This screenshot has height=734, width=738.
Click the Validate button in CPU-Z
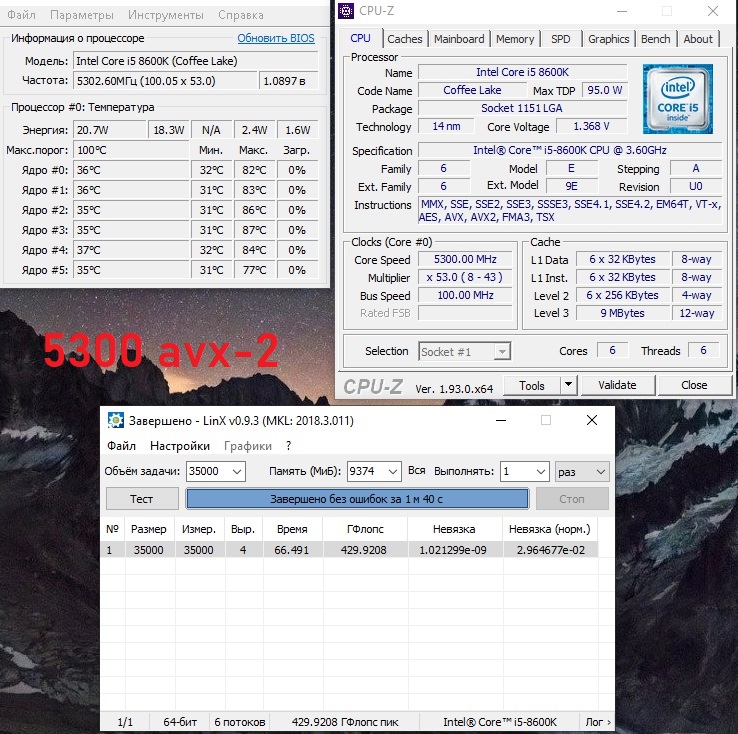pos(618,385)
